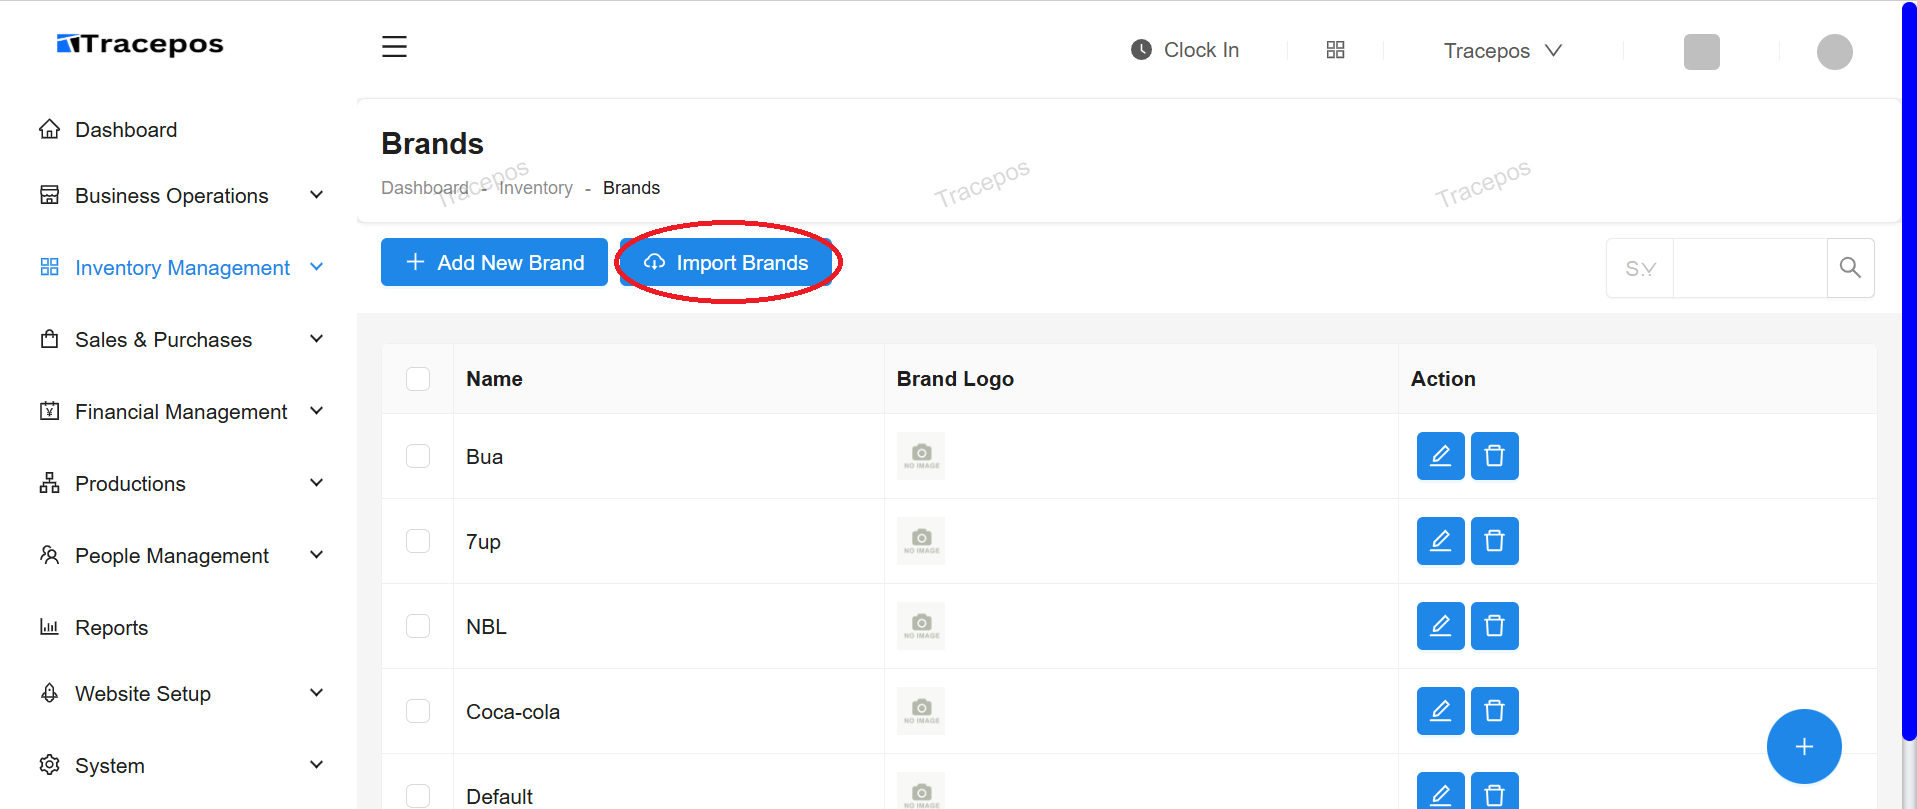Image resolution: width=1917 pixels, height=809 pixels.
Task: Collapse Inventory Management chevron
Action: pos(316,267)
